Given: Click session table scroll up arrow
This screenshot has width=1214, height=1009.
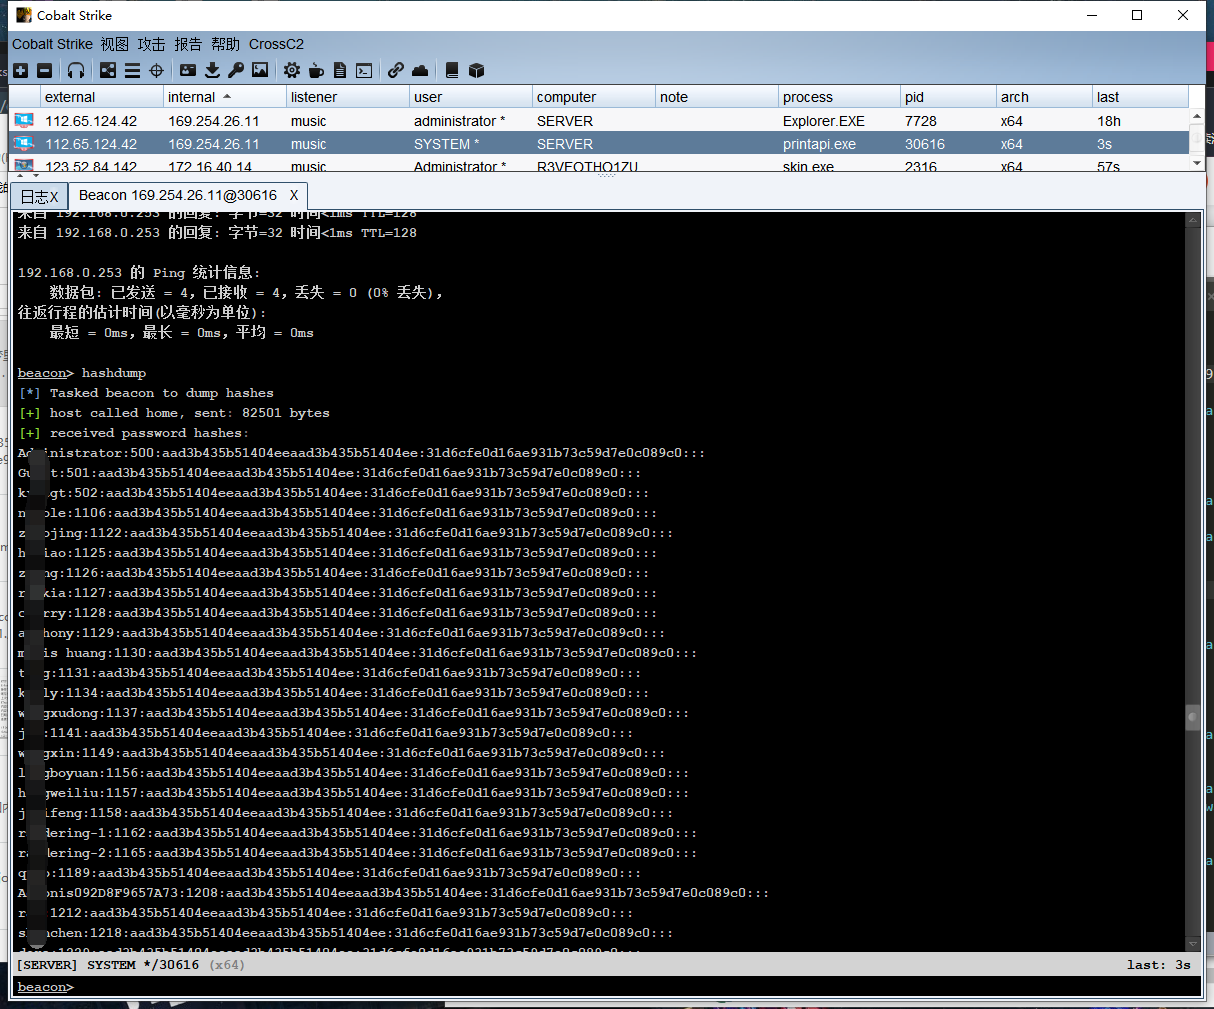Looking at the screenshot, I should click(x=1196, y=116).
